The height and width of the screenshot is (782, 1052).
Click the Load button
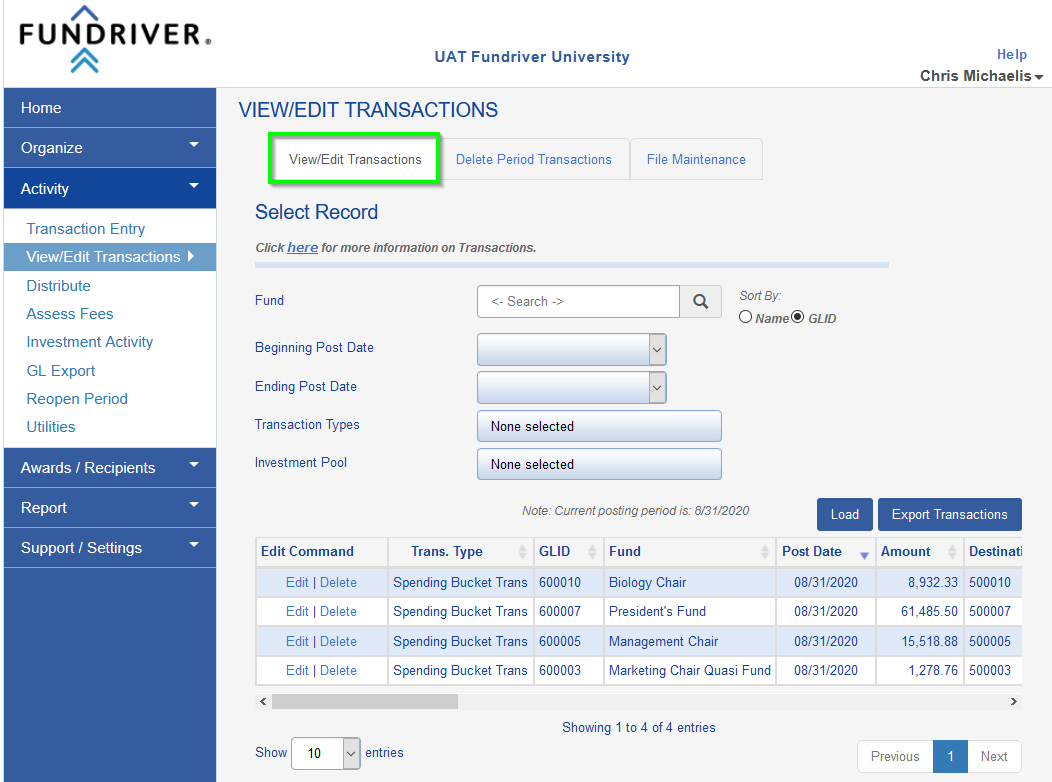tap(845, 514)
